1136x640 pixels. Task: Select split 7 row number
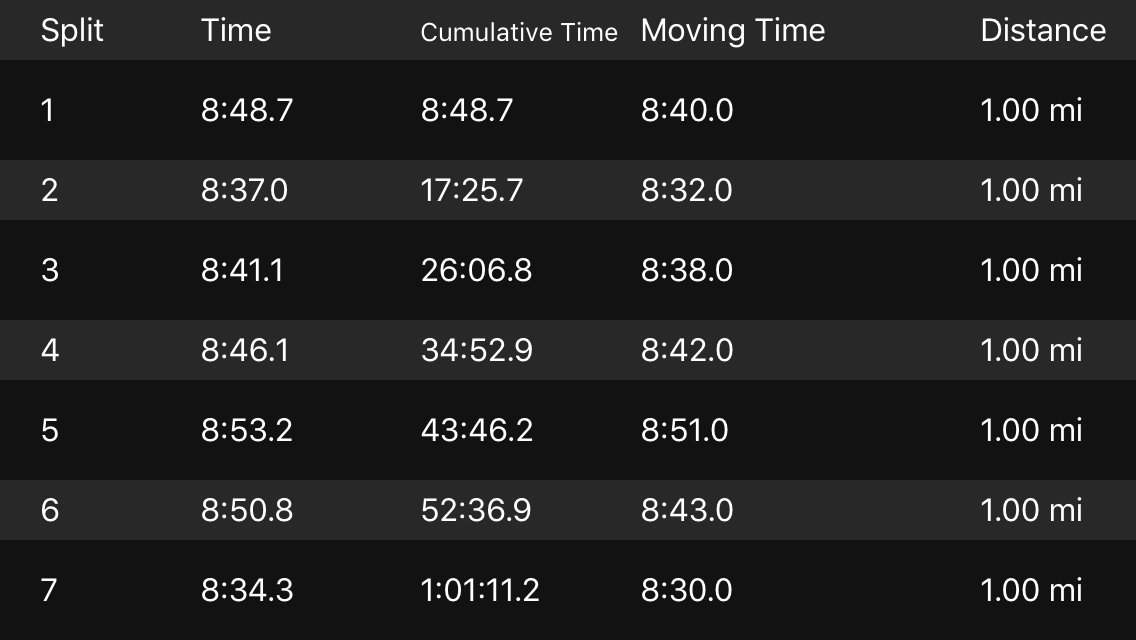(50, 590)
